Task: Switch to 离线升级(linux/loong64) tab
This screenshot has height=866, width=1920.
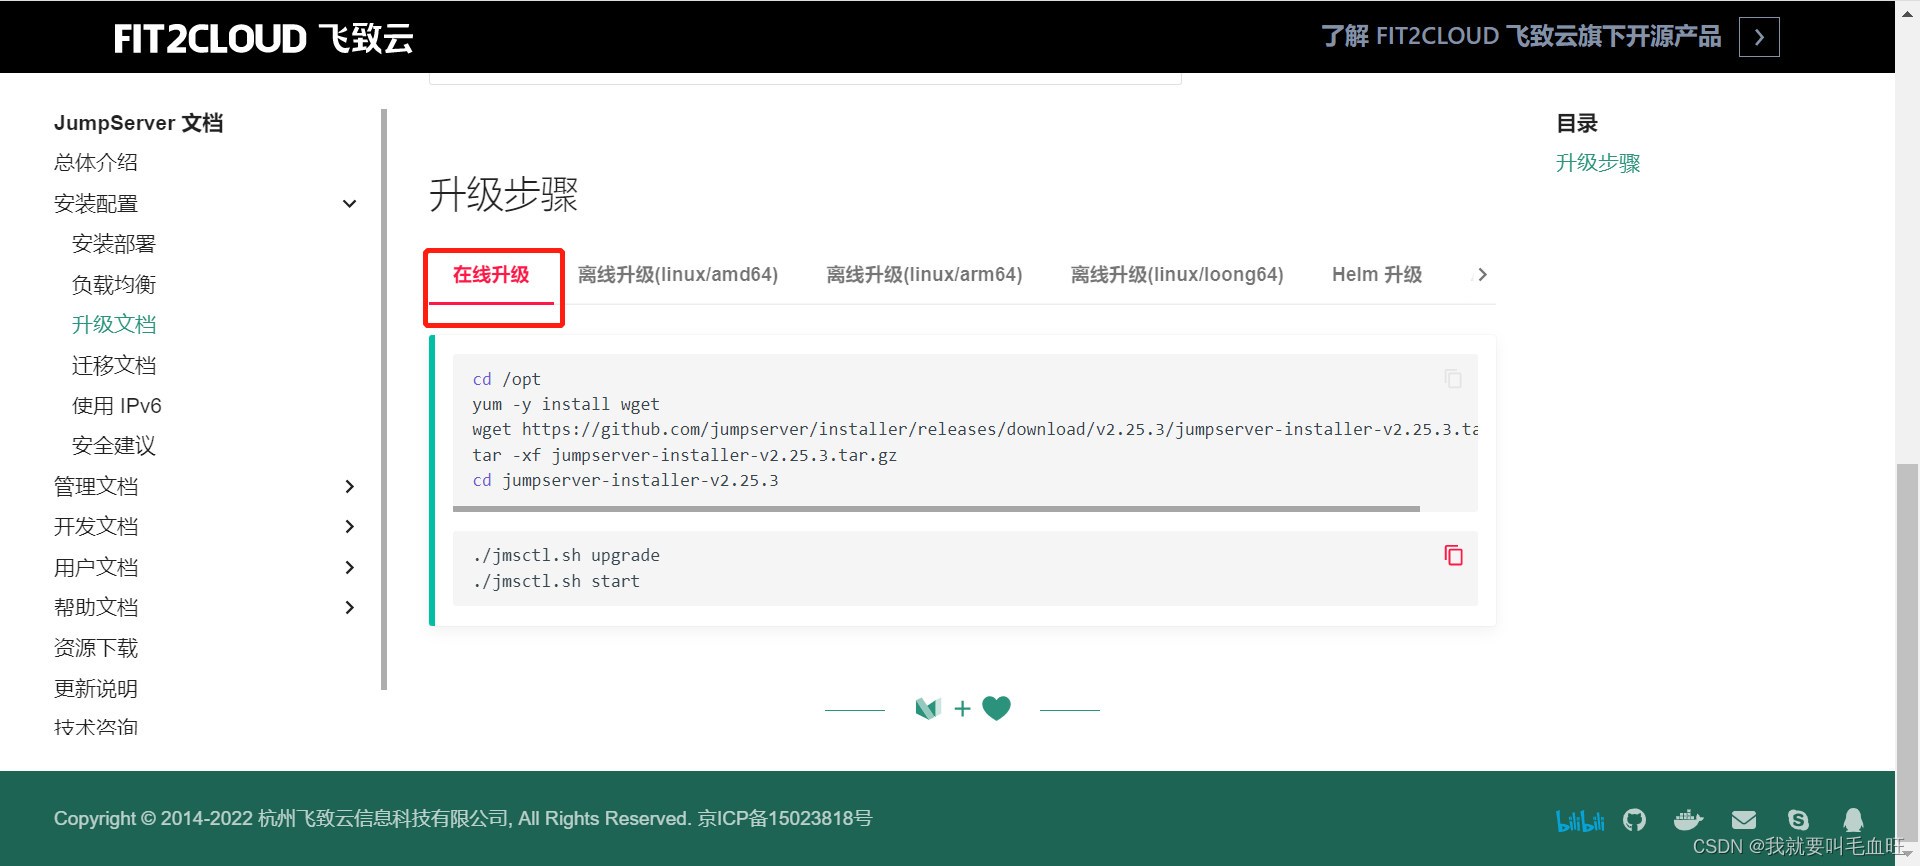Action: pyautogui.click(x=1177, y=275)
